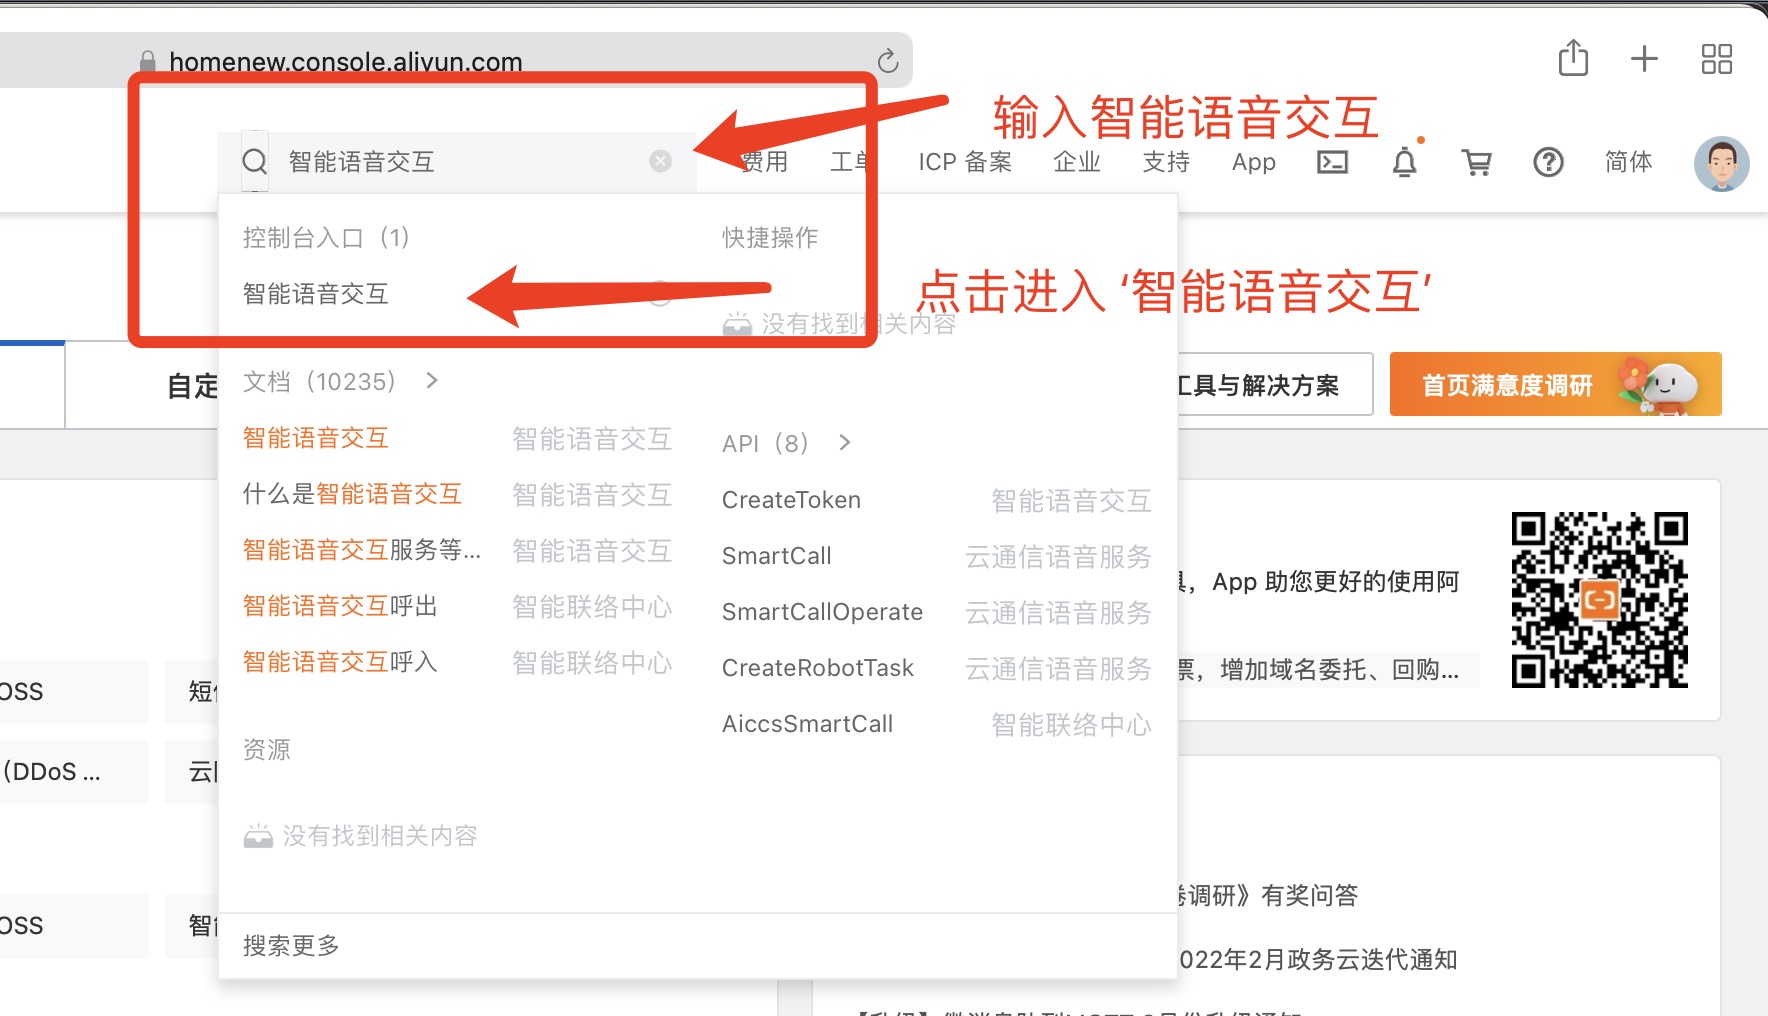
Task: Open 支持 in the top navigation
Action: coord(1166,162)
